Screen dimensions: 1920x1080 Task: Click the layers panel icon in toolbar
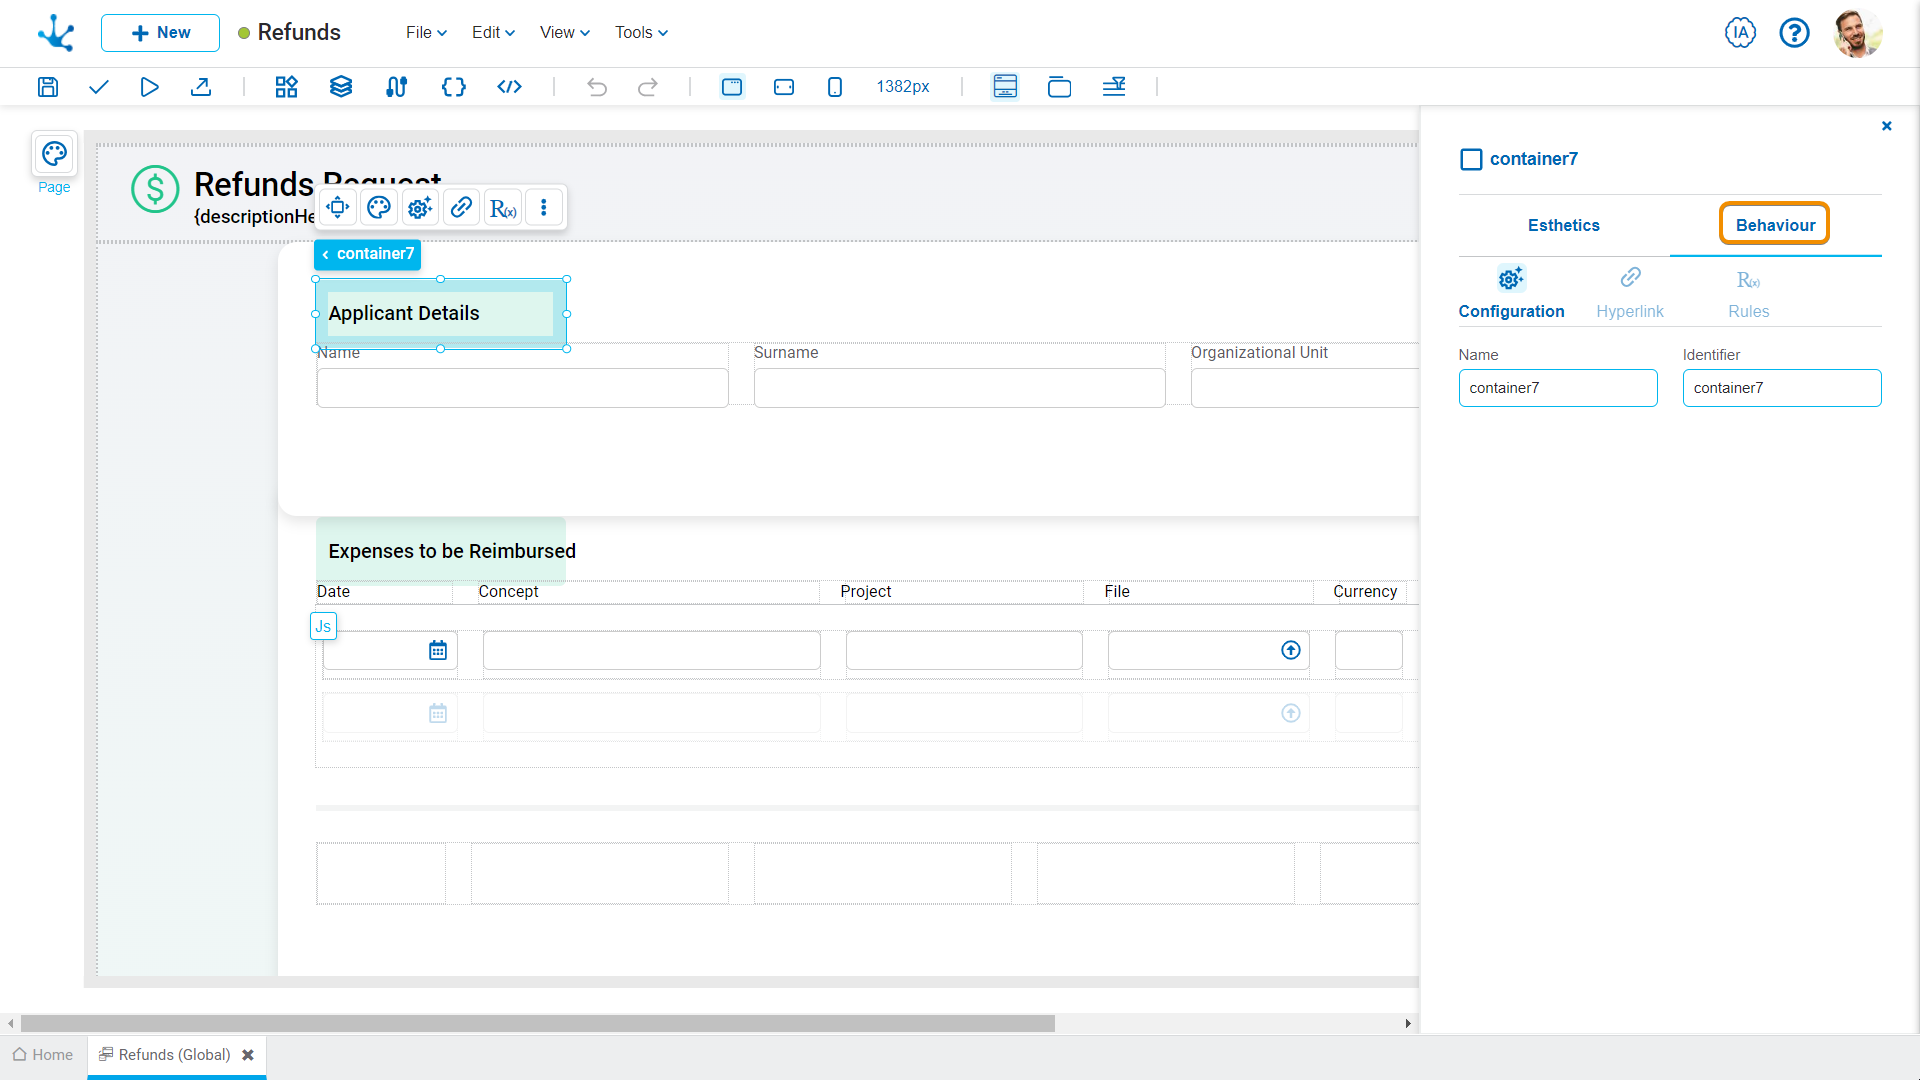pos(340,86)
